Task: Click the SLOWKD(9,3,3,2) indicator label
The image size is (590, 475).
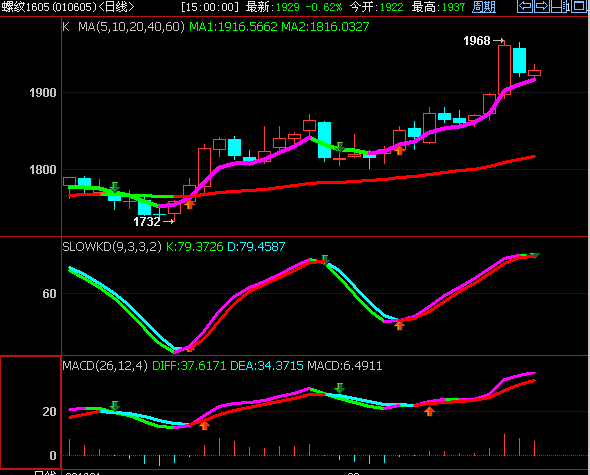Action: coord(112,247)
